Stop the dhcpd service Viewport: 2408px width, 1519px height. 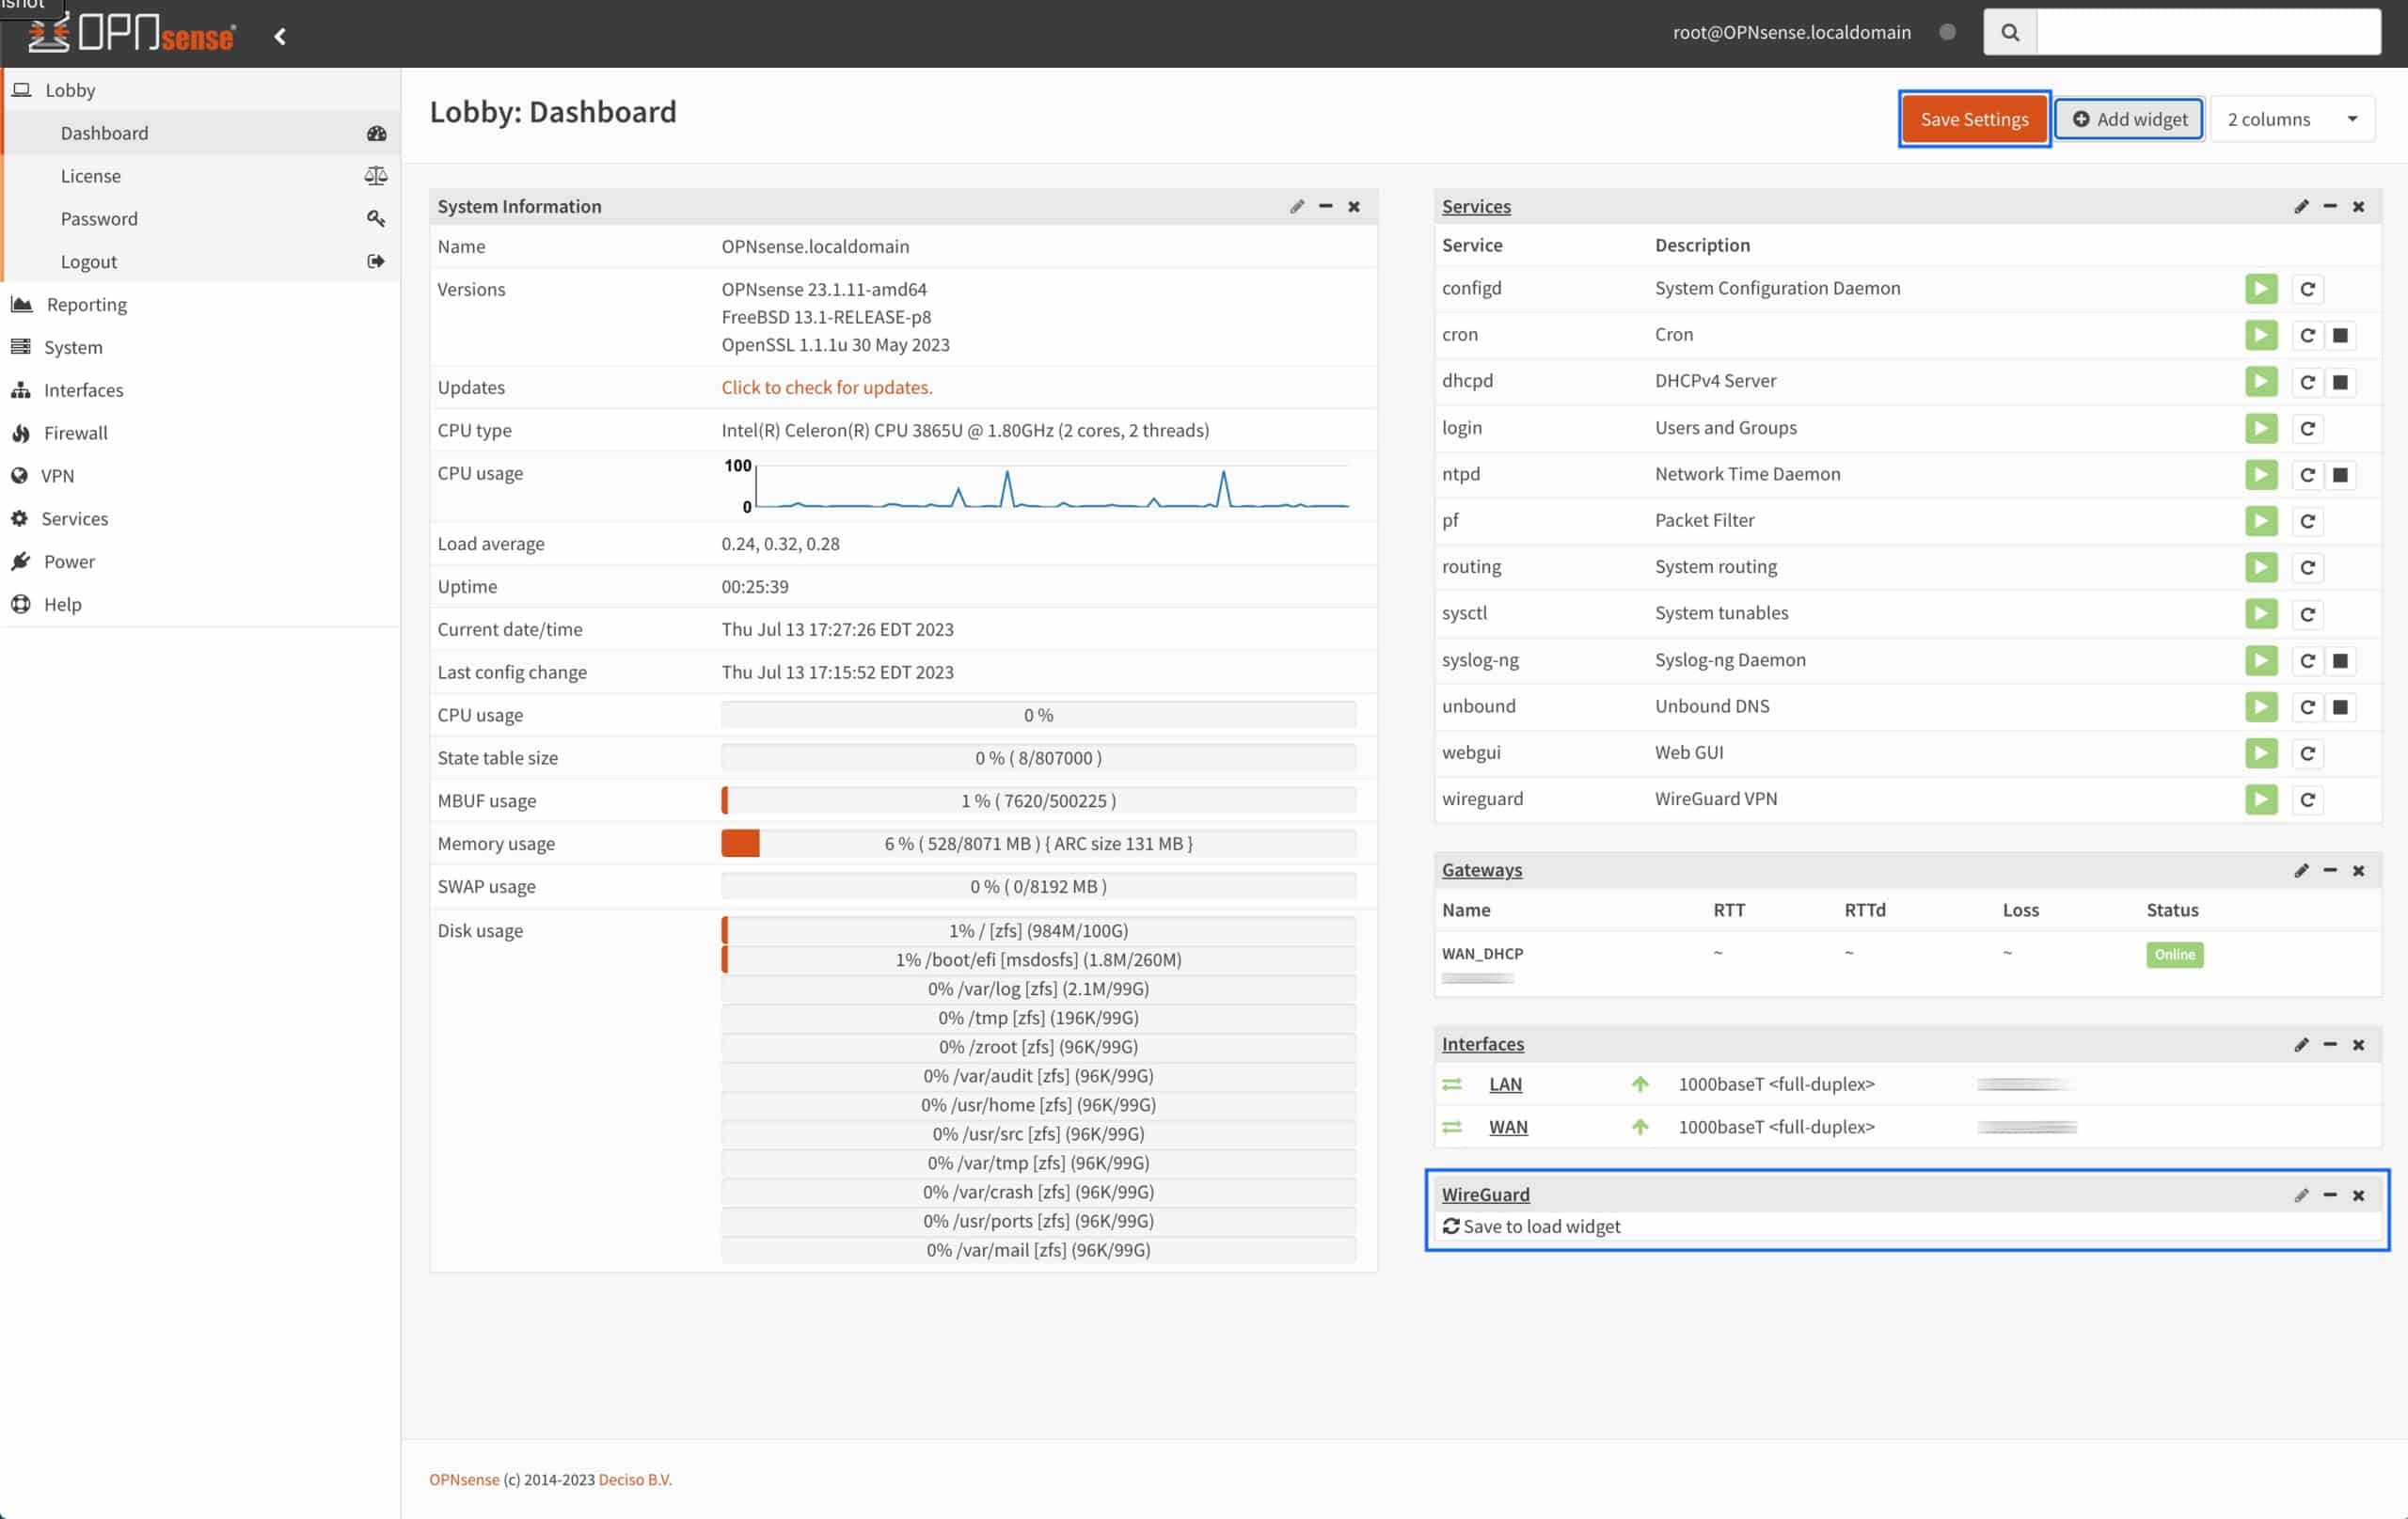coord(2340,382)
